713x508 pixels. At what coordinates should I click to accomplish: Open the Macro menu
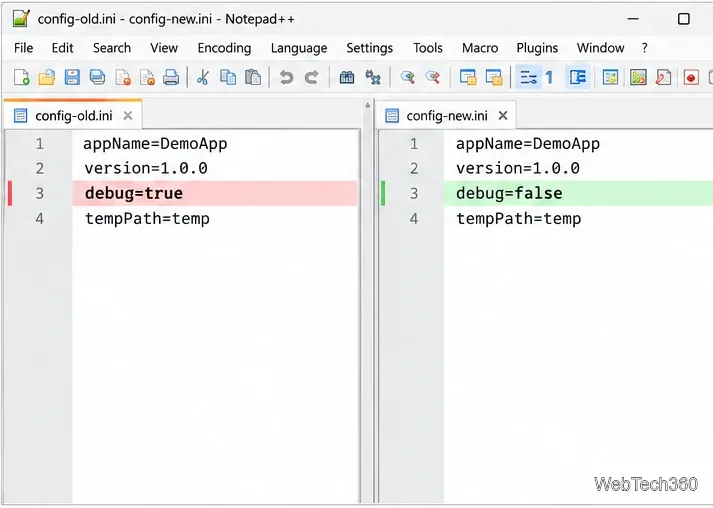point(480,48)
